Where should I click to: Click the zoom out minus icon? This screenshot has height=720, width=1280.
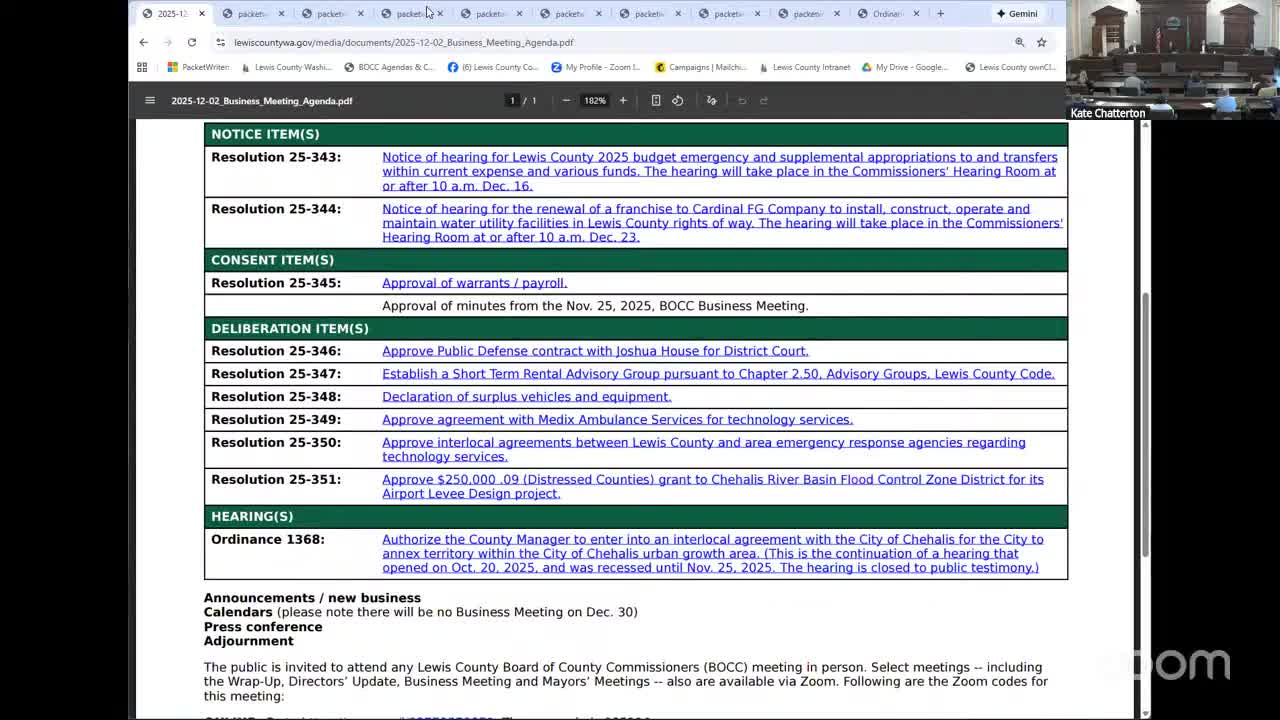[x=566, y=100]
